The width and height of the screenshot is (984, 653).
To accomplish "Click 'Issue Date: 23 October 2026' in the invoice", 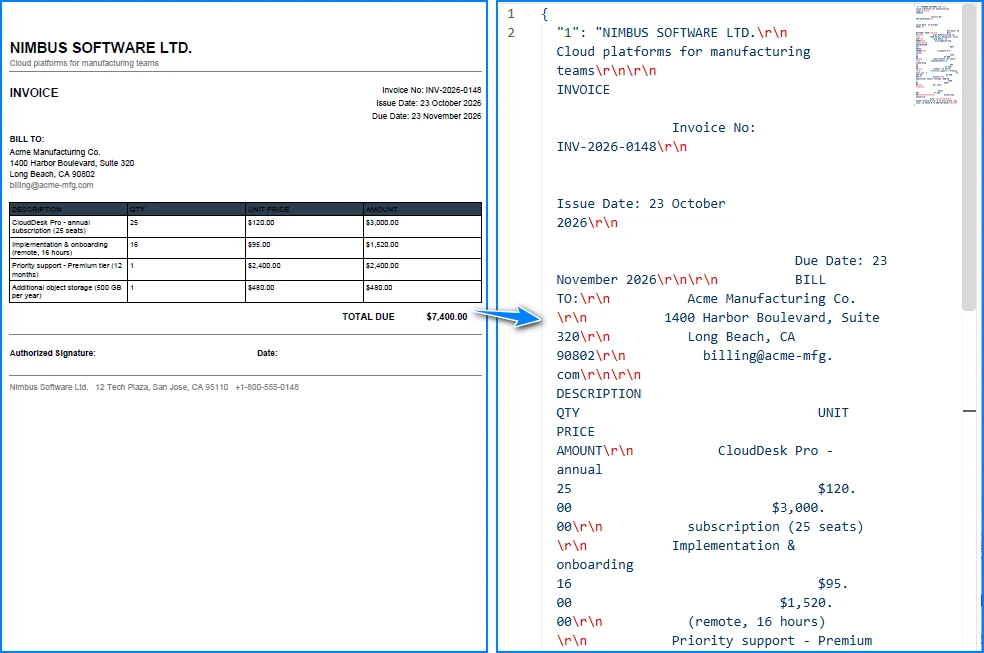I will click(429, 103).
